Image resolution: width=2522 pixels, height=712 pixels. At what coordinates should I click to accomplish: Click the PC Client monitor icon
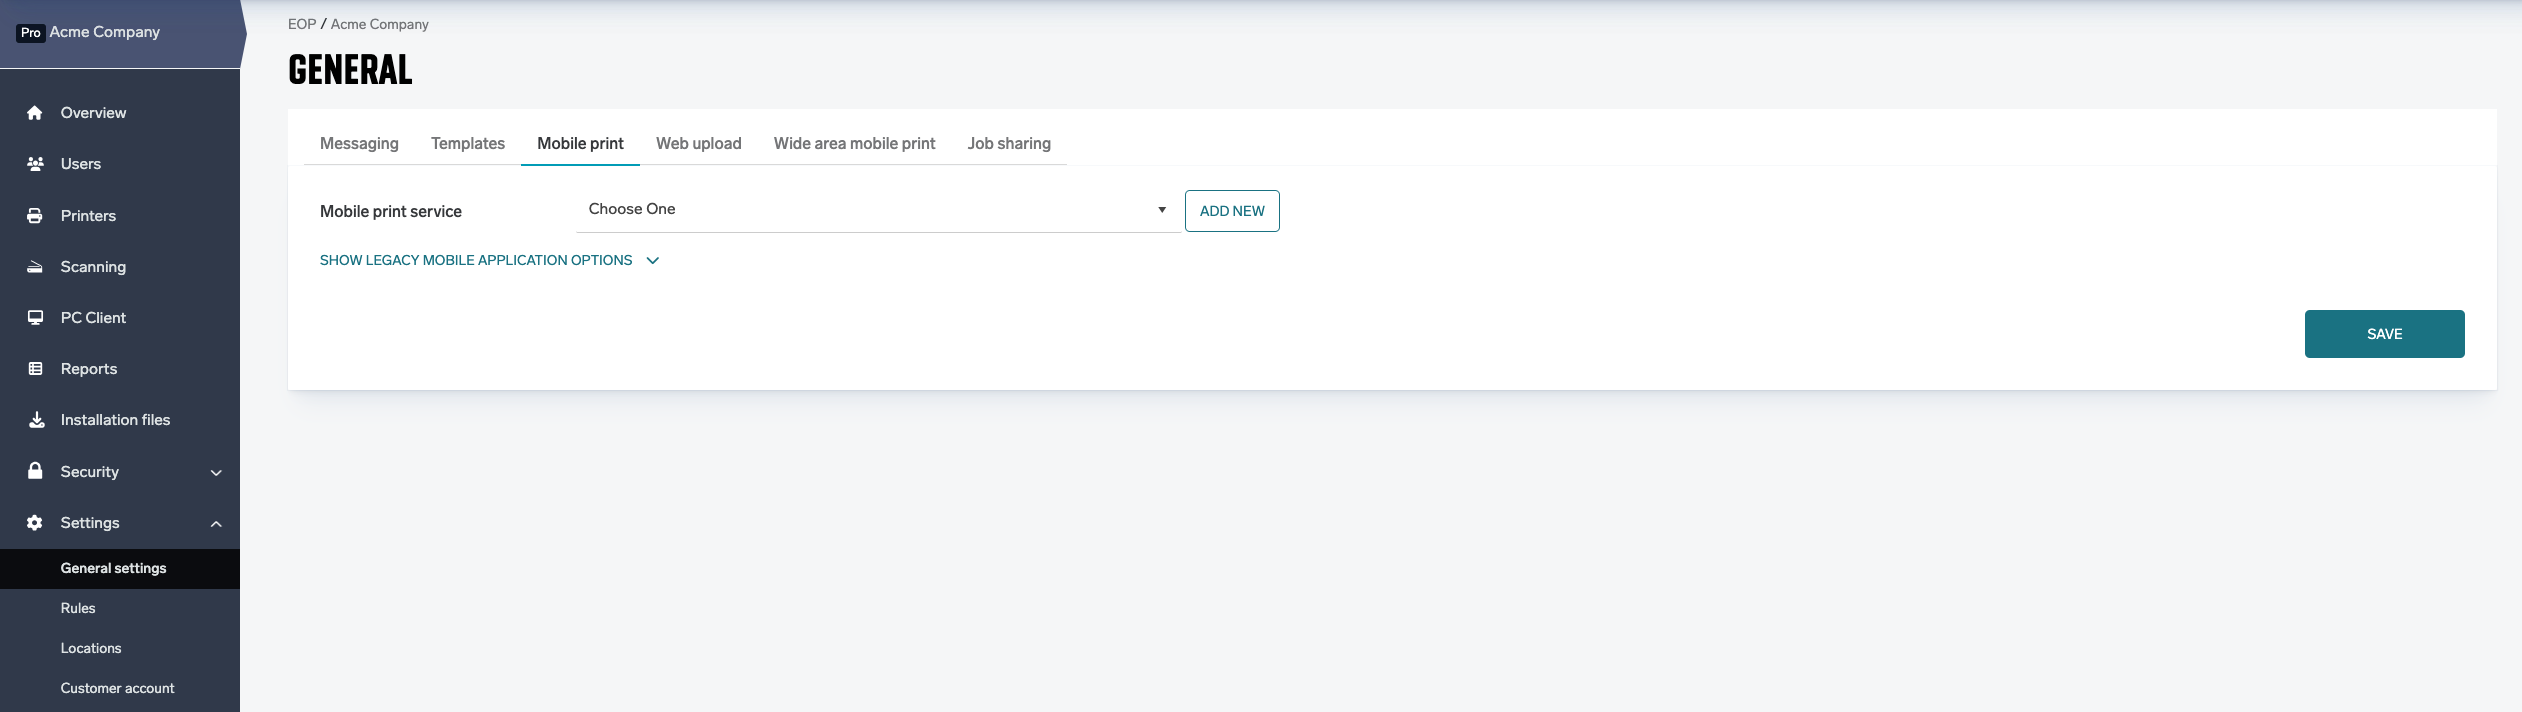click(x=35, y=318)
